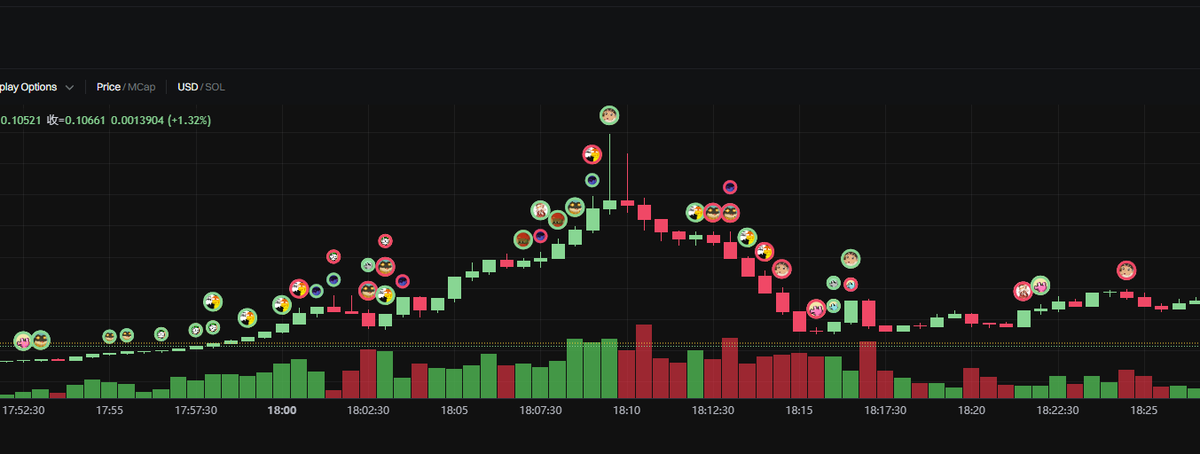This screenshot has width=1200, height=454.
Task: Select the small blue-ringed avatar just below the peak
Action: [592, 181]
